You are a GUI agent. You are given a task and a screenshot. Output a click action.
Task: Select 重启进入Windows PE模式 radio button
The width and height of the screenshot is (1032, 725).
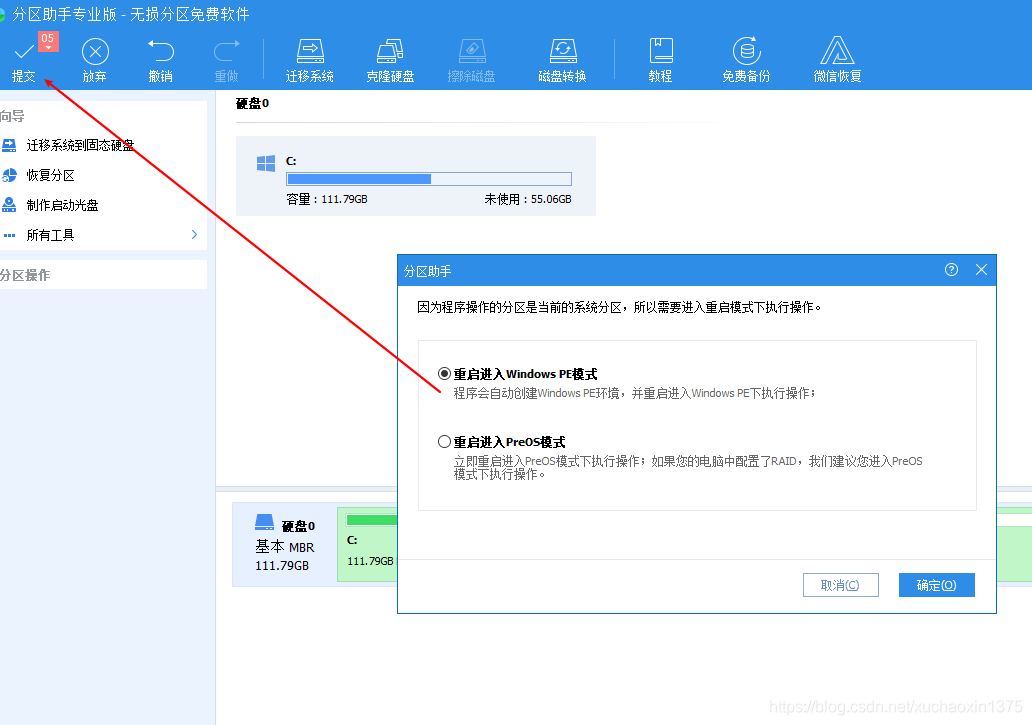pyautogui.click(x=444, y=374)
